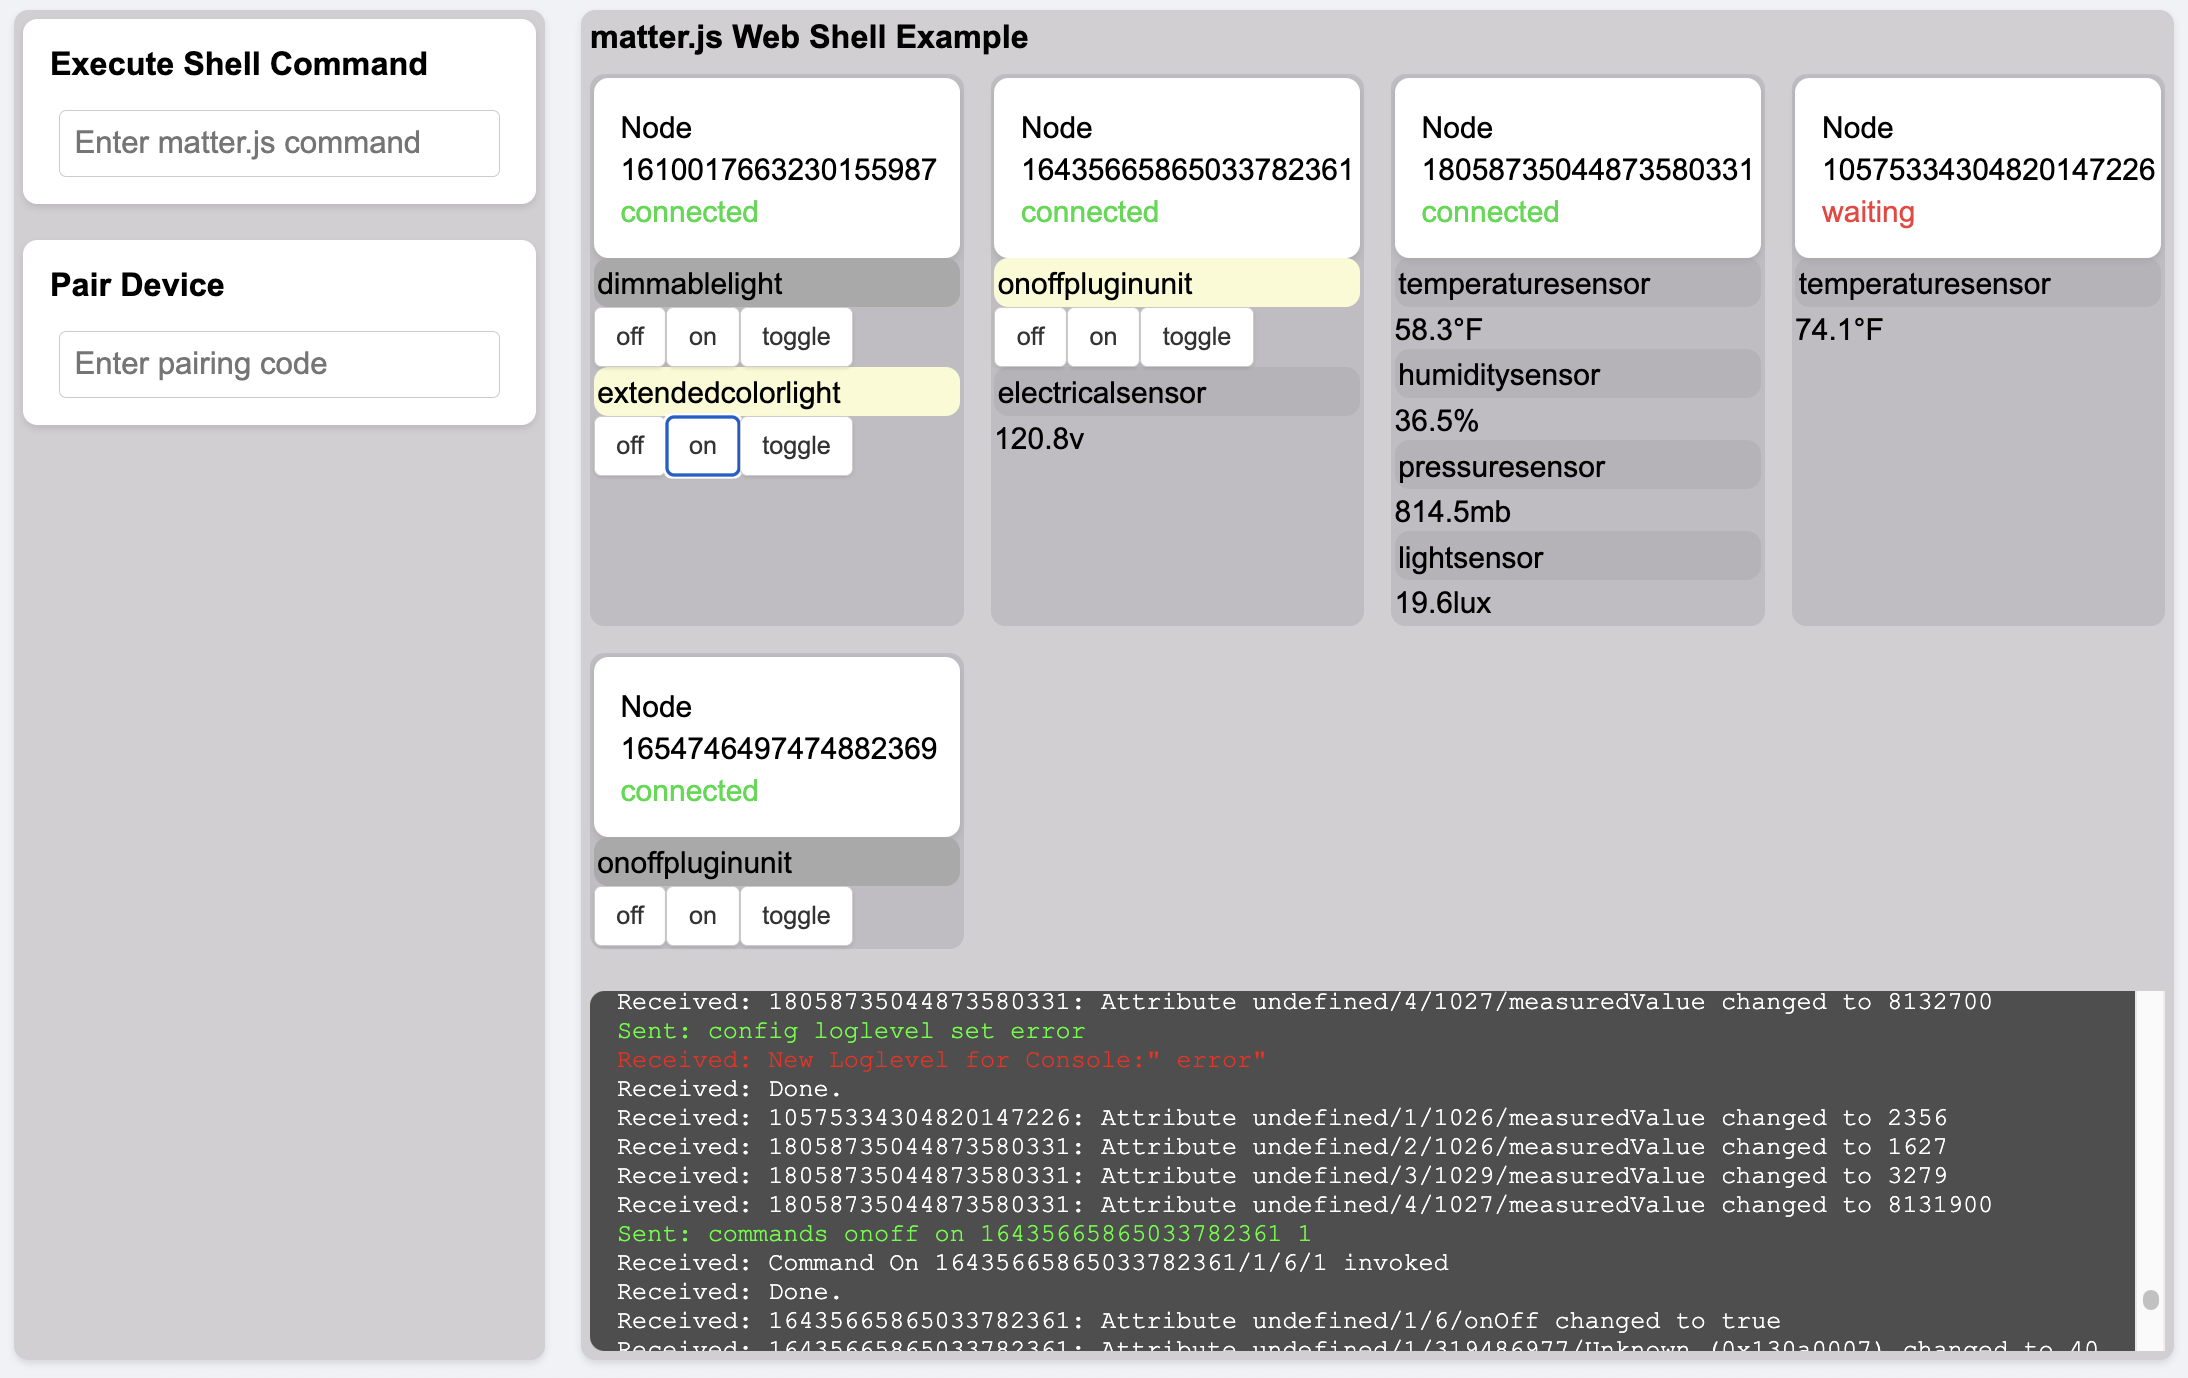2188x1378 pixels.
Task: Turn off the dimmablelight endpoint
Action: 630,337
